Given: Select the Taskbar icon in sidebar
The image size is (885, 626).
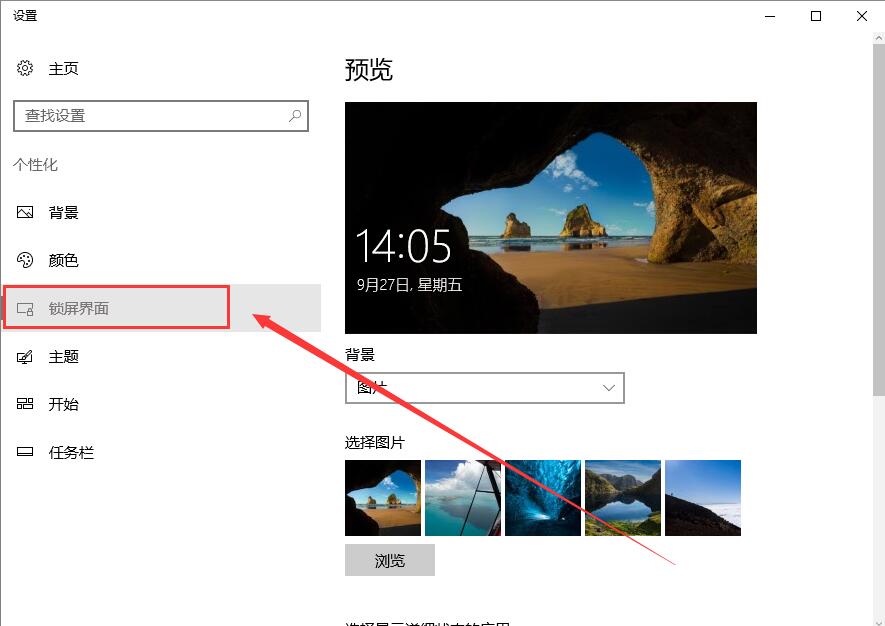Looking at the screenshot, I should (x=25, y=452).
